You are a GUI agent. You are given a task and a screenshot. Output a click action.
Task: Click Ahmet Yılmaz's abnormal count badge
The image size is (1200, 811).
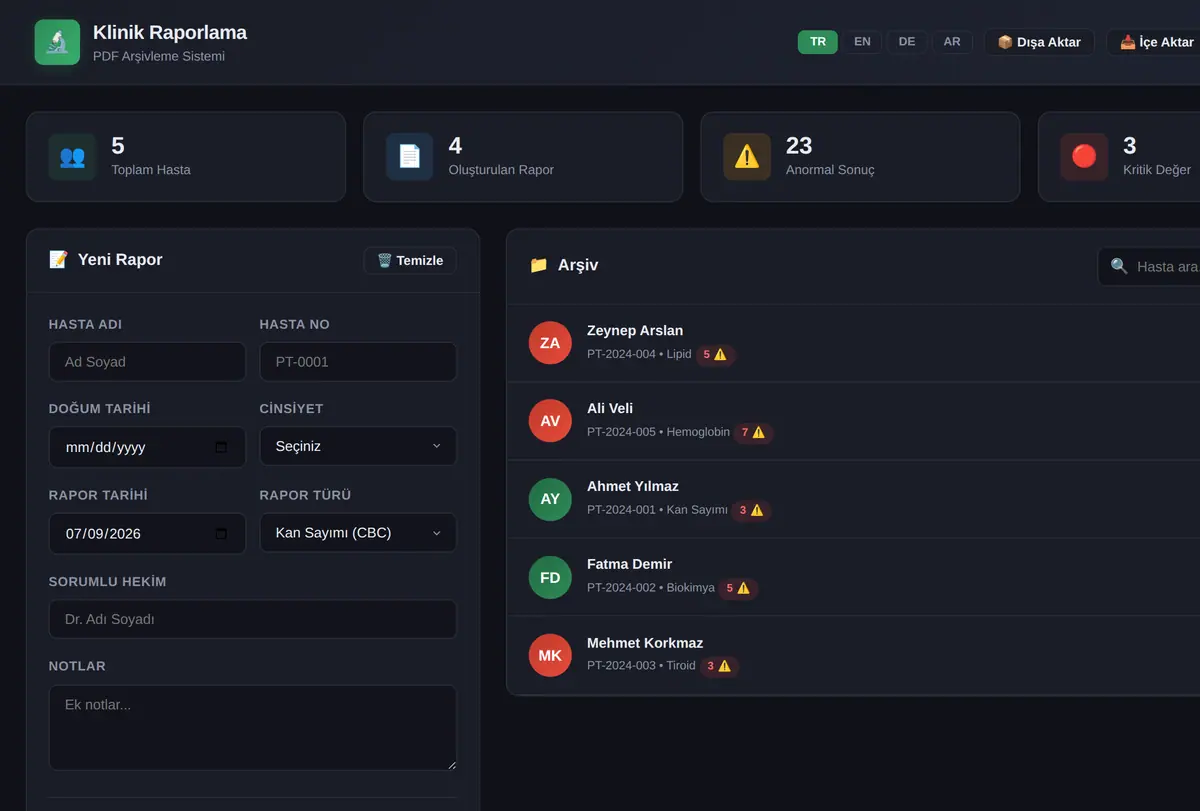tap(752, 510)
